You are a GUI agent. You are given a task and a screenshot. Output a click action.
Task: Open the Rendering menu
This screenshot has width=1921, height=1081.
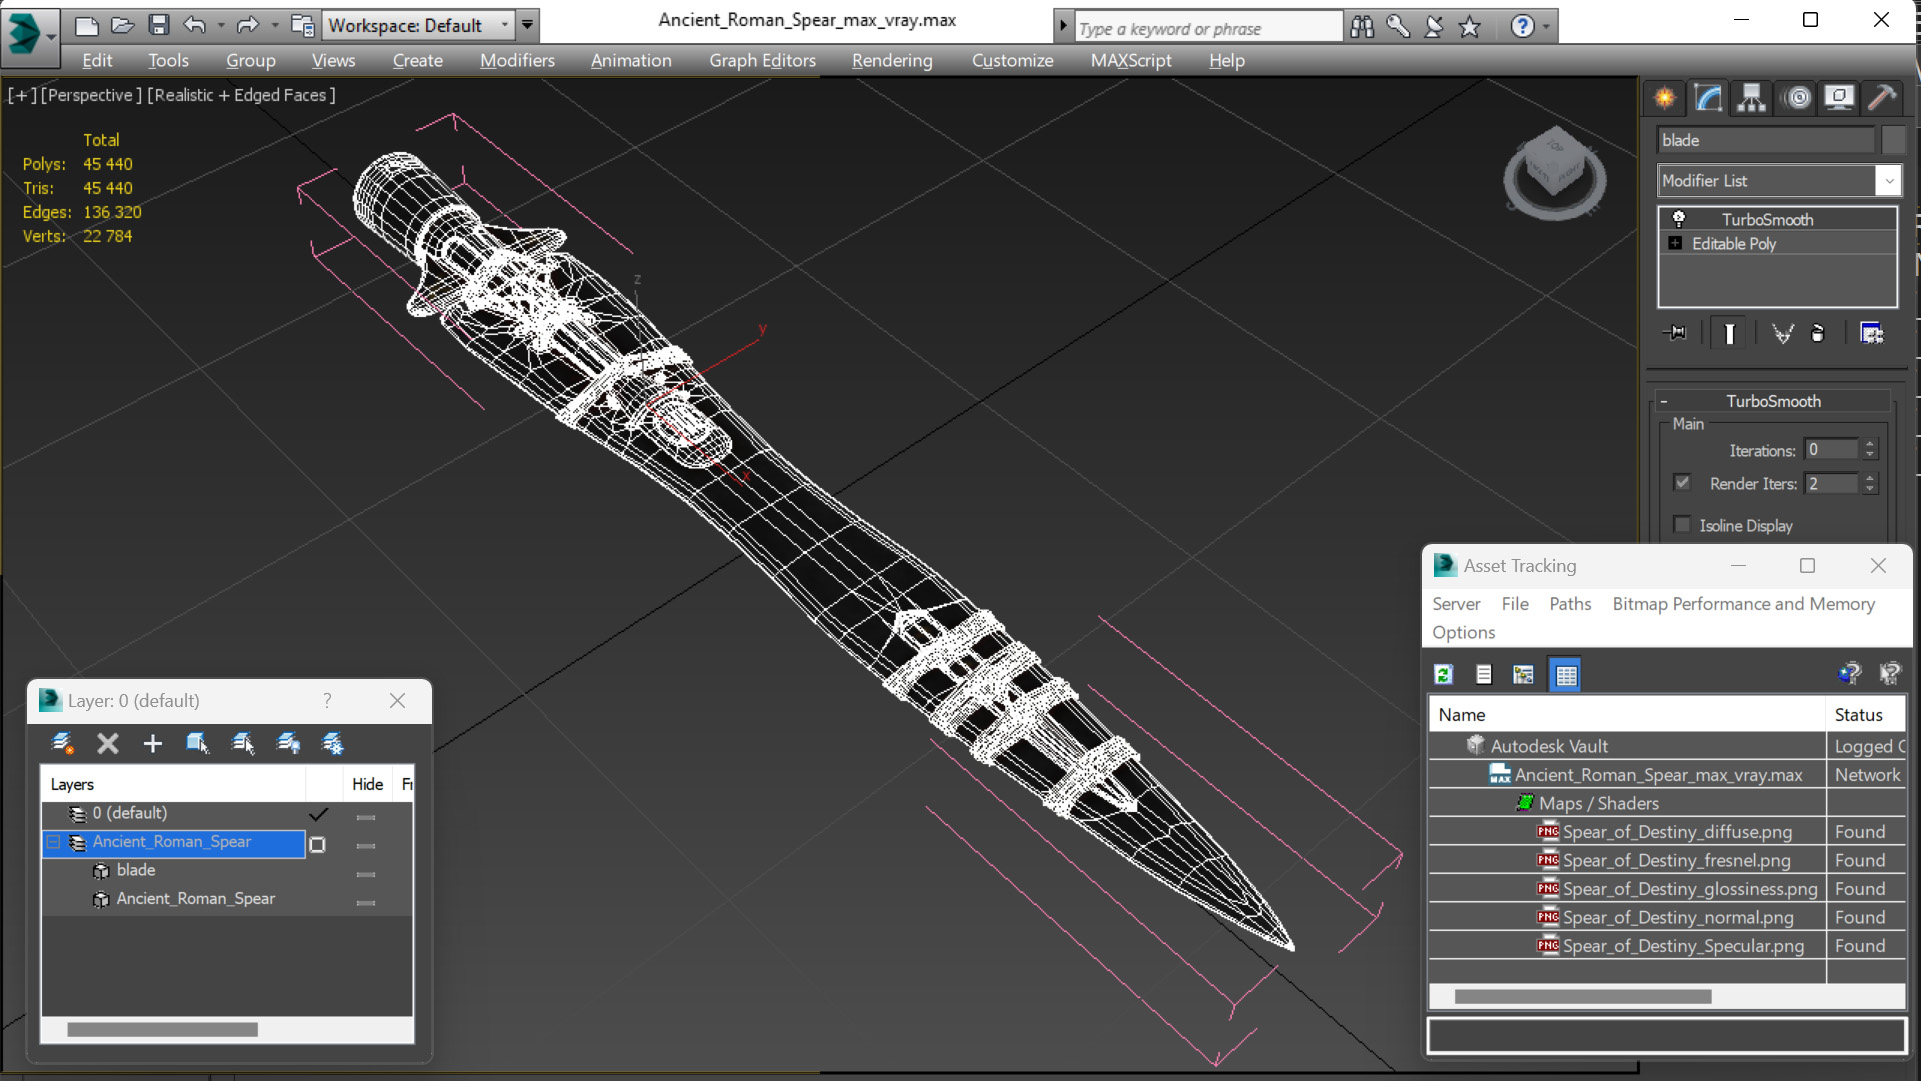click(x=892, y=60)
